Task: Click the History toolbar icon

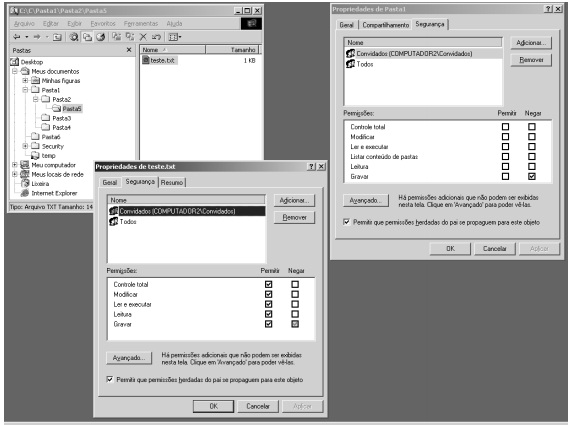Action: pyautogui.click(x=101, y=37)
